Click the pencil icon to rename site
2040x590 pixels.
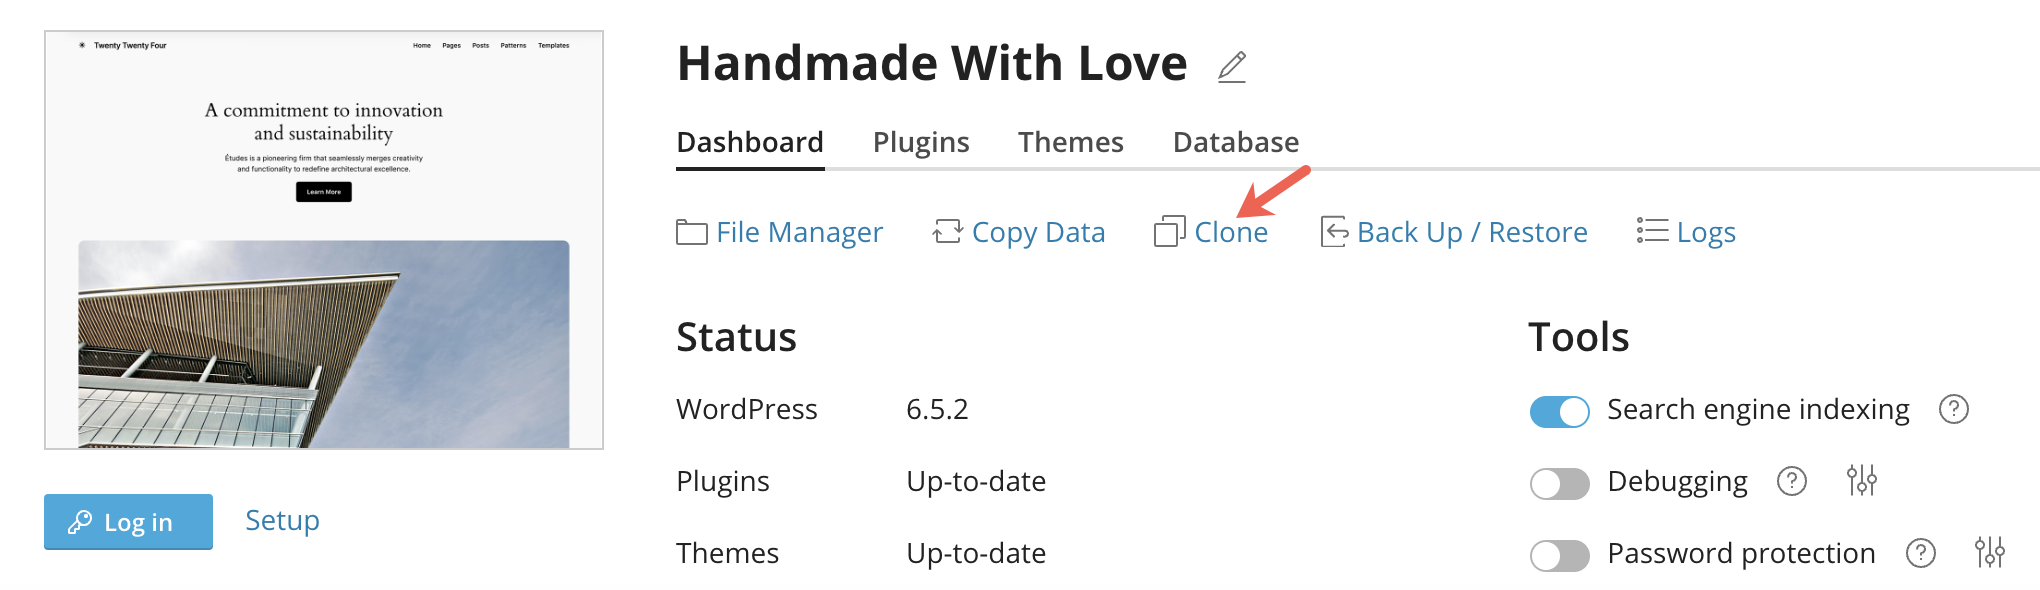pos(1232,67)
